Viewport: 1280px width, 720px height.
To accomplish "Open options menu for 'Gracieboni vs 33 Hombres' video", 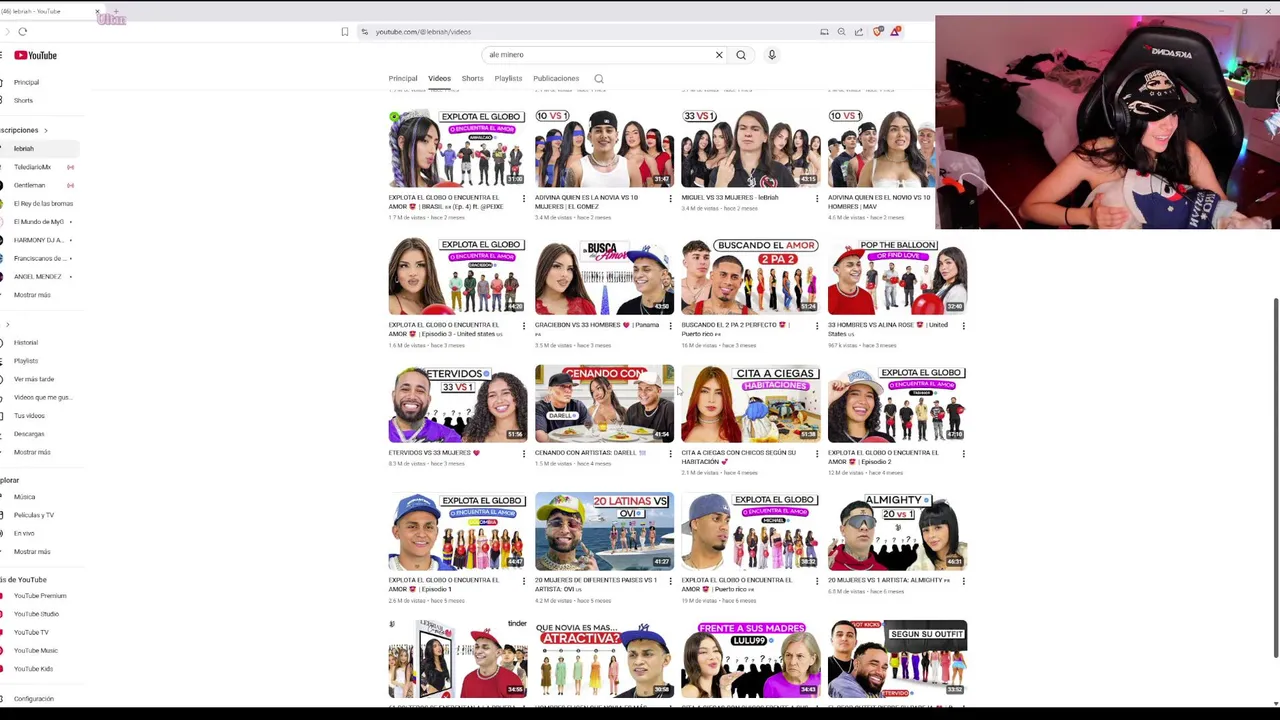I will (x=670, y=326).
